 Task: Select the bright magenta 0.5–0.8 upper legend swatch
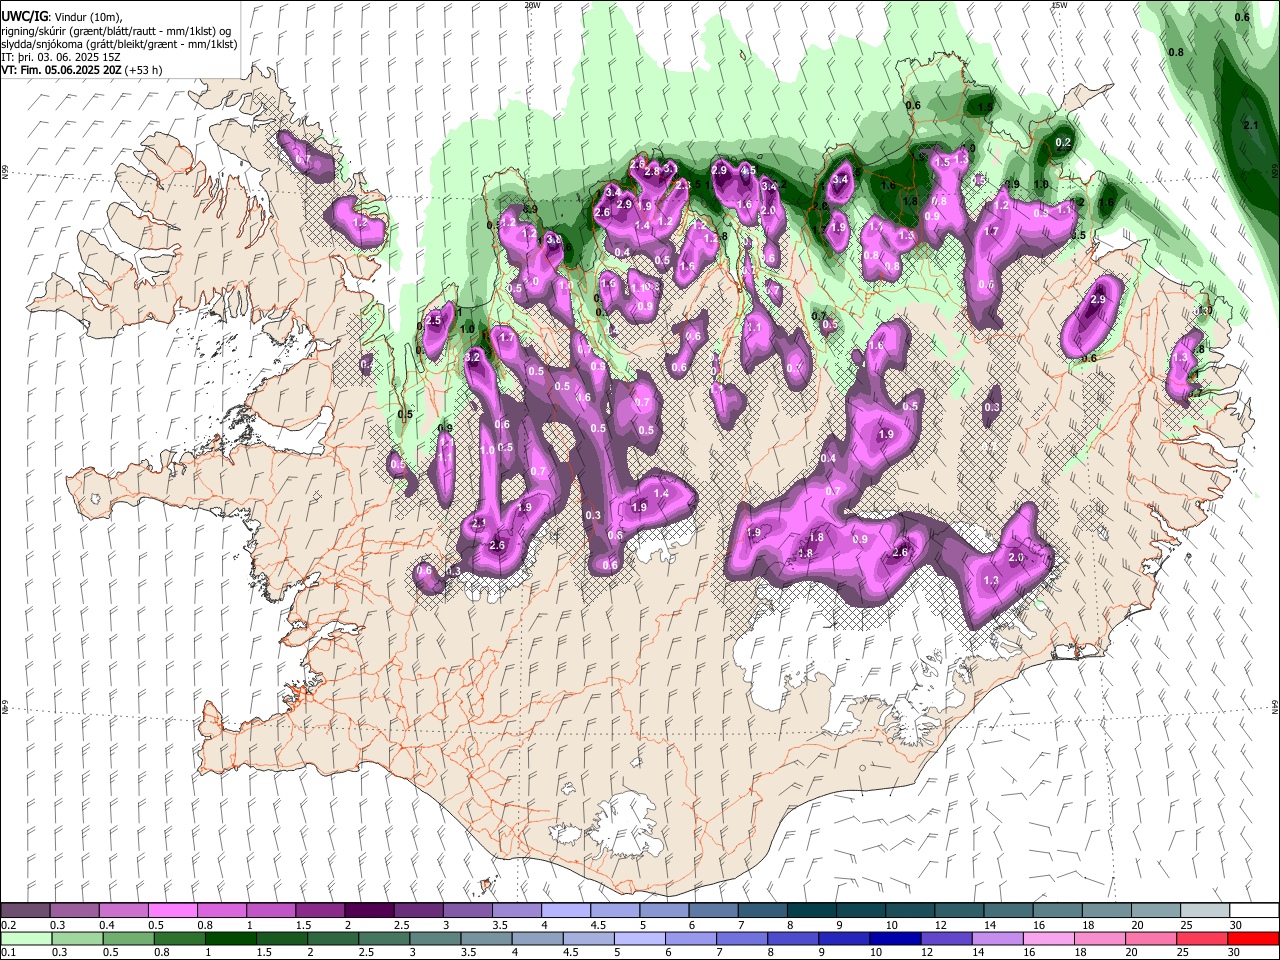172,910
